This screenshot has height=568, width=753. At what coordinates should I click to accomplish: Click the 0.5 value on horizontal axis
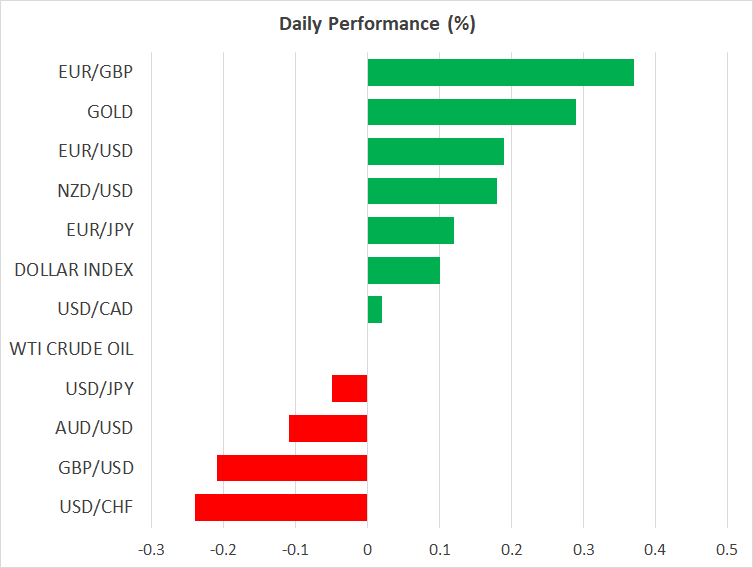click(x=727, y=550)
